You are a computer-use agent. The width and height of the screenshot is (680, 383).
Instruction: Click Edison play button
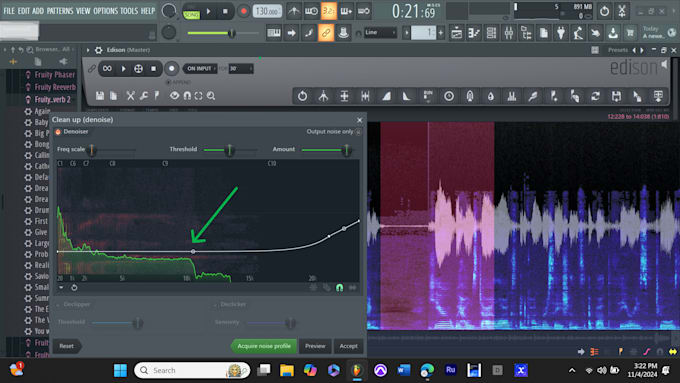coord(123,69)
